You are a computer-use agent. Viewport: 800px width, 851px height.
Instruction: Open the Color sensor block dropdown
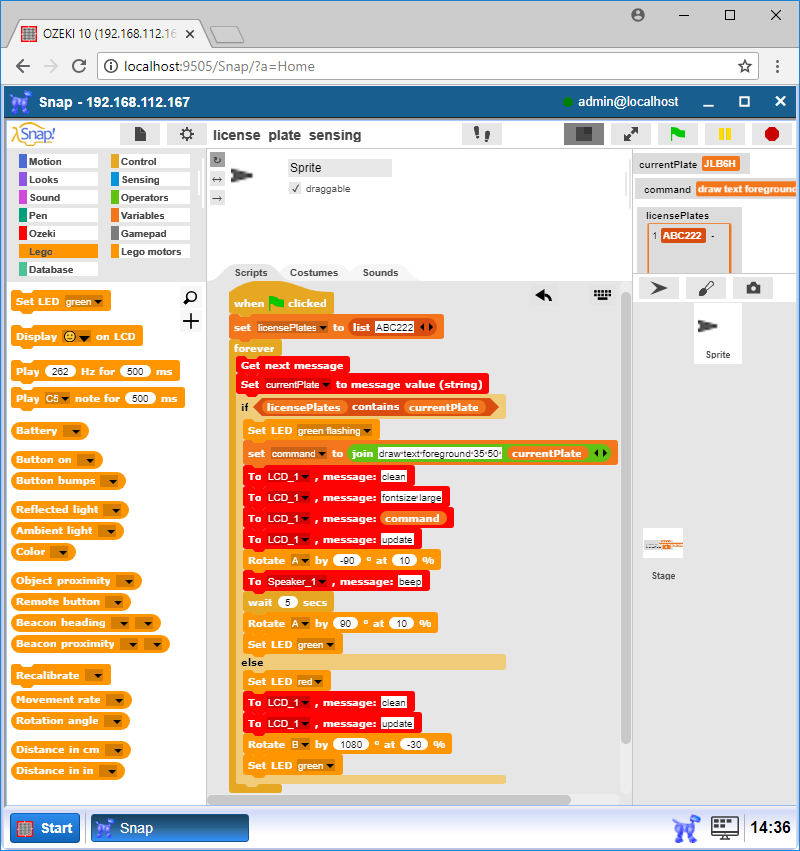pyautogui.click(x=62, y=552)
